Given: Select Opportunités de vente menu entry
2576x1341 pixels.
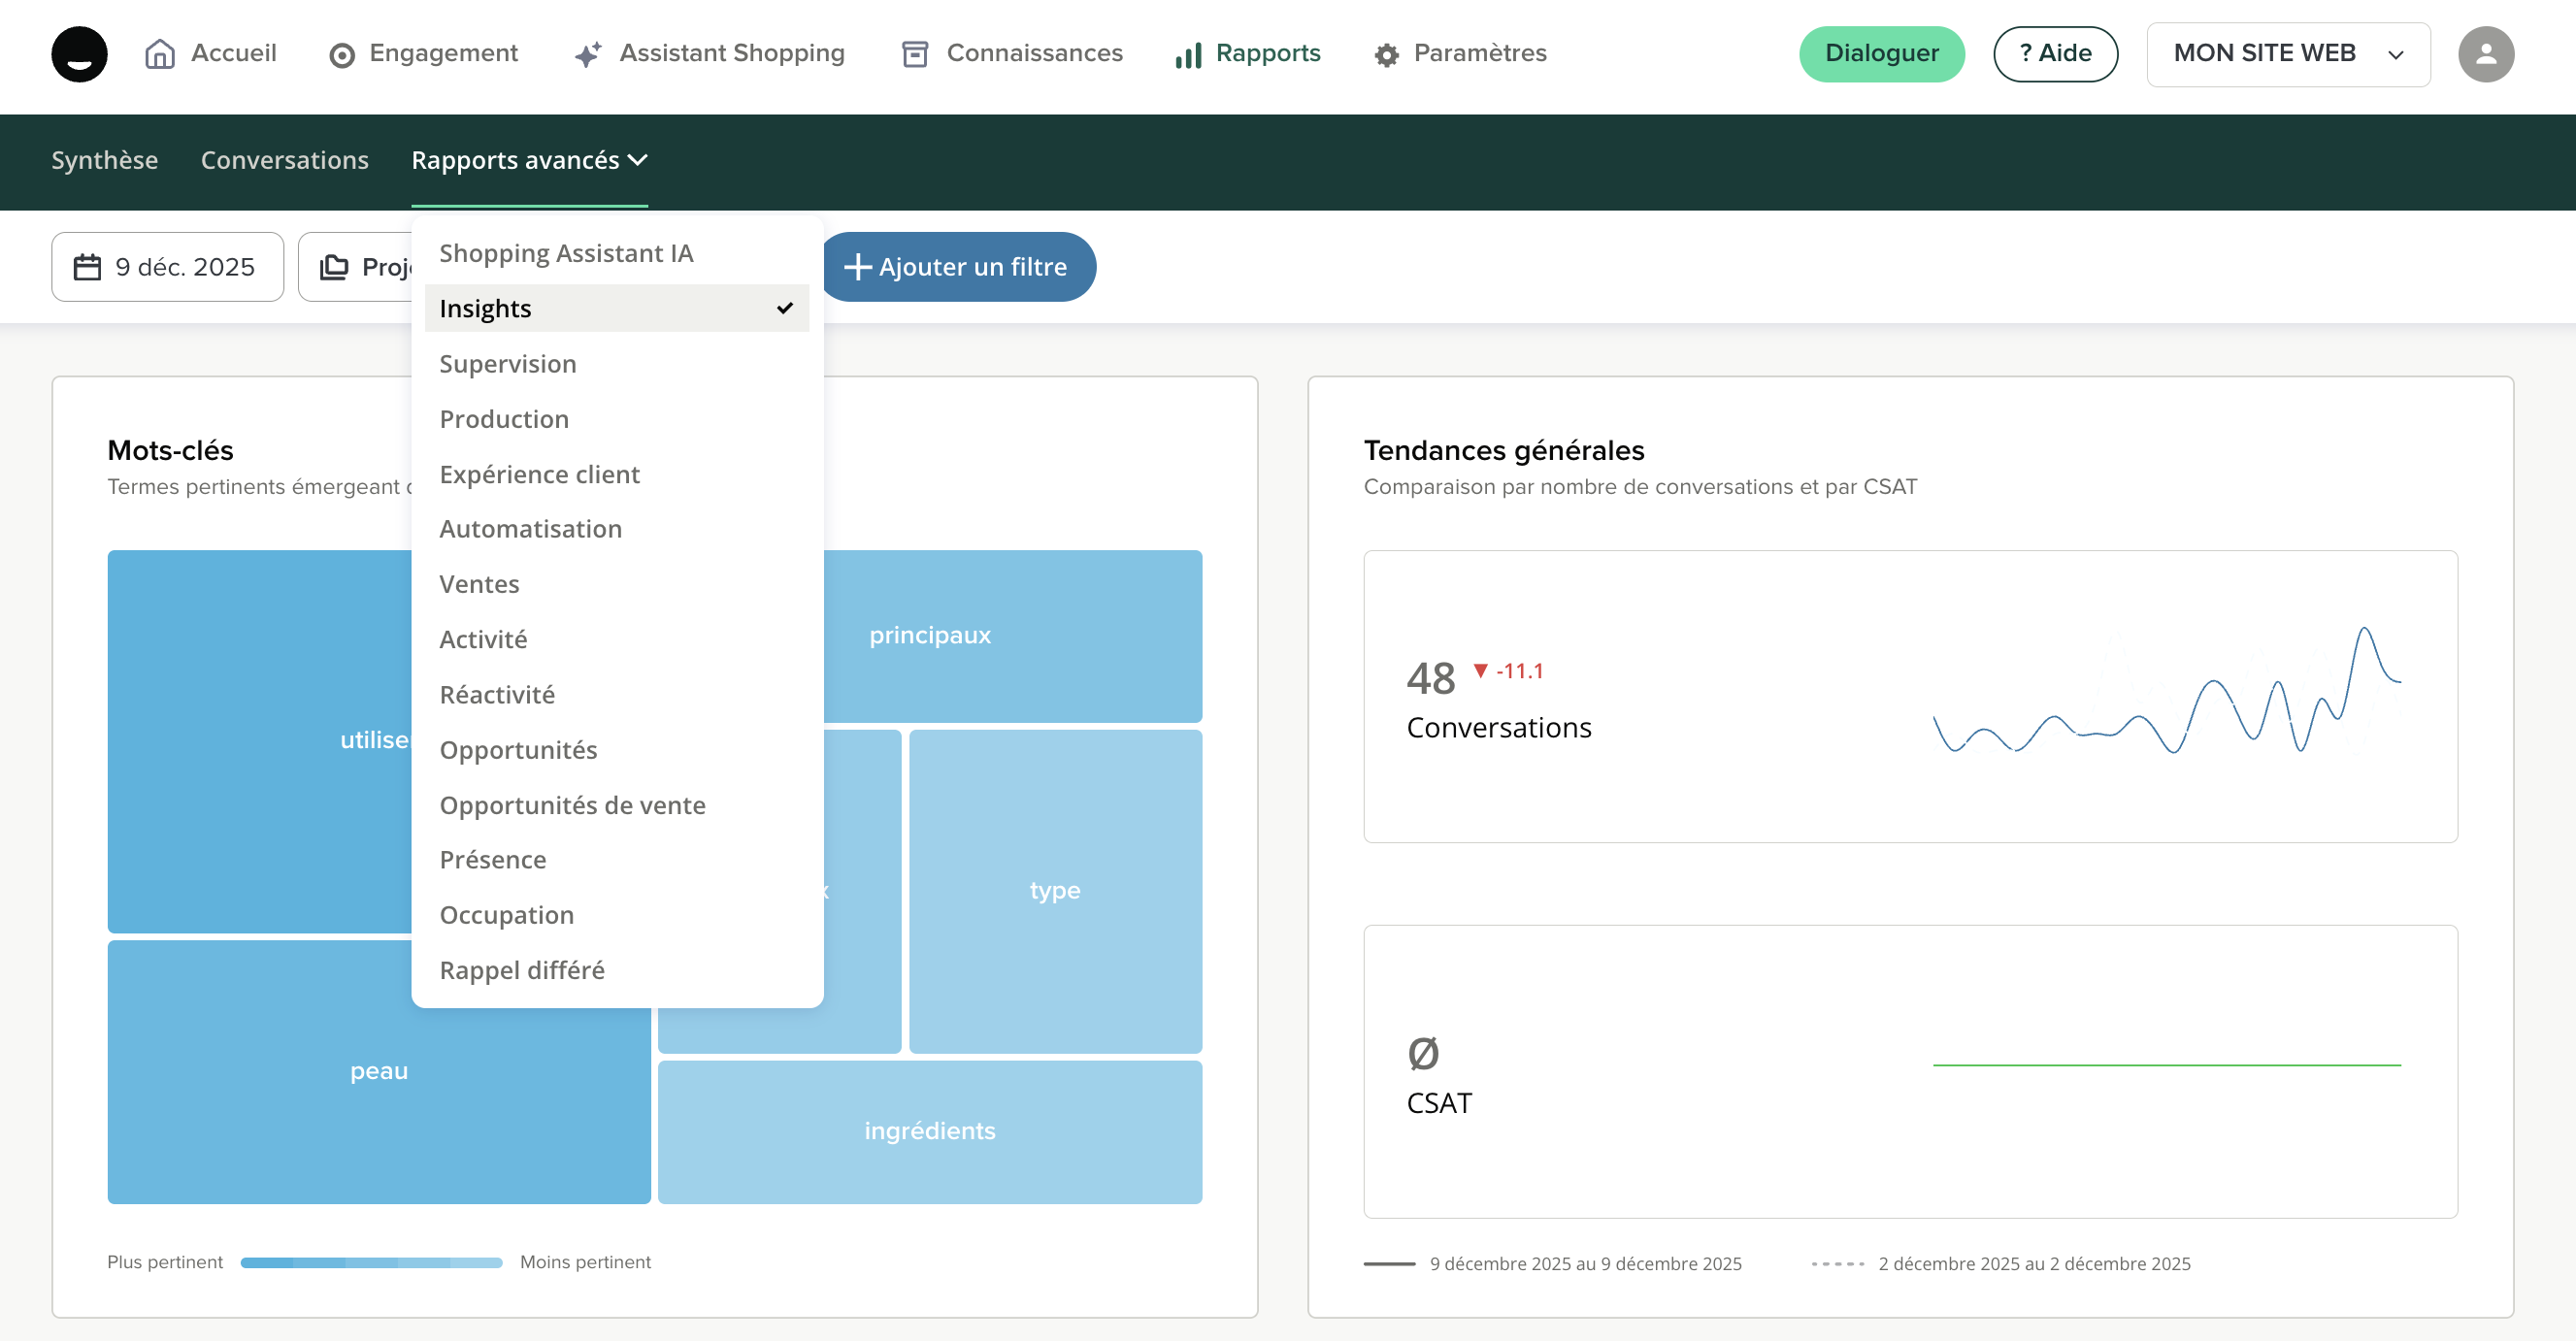Looking at the screenshot, I should click(572, 805).
